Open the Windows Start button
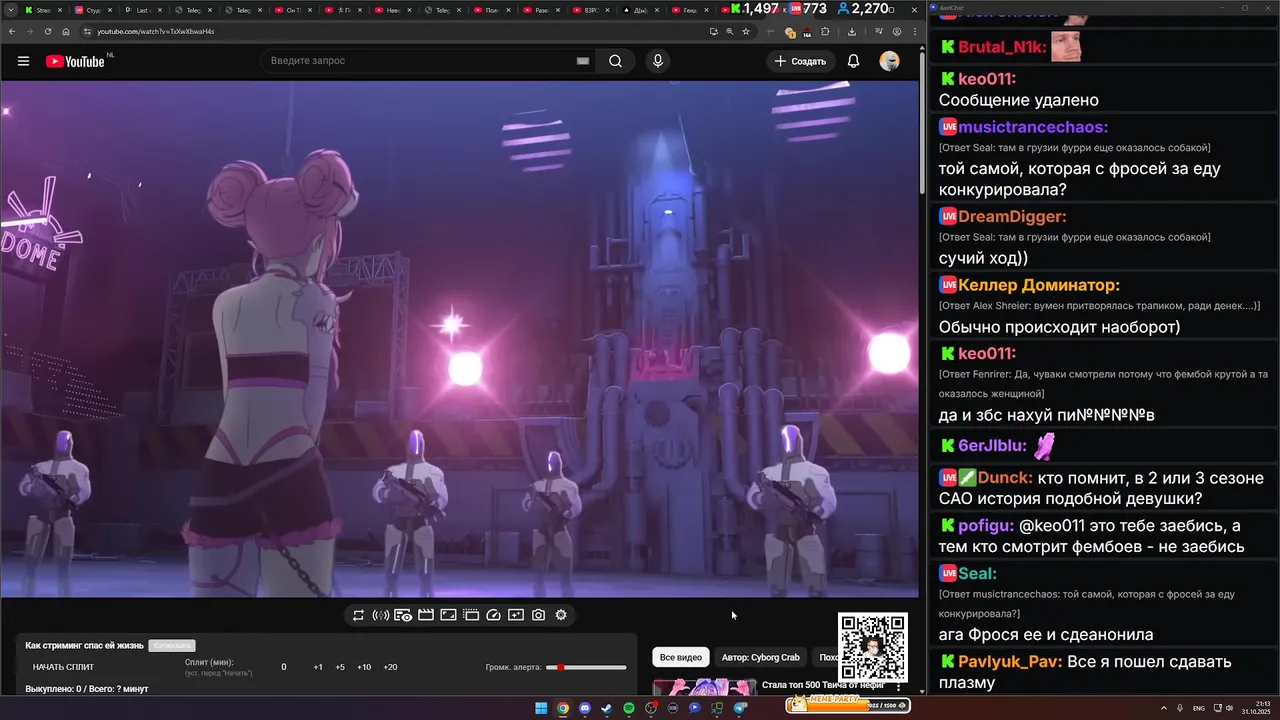 (x=541, y=708)
